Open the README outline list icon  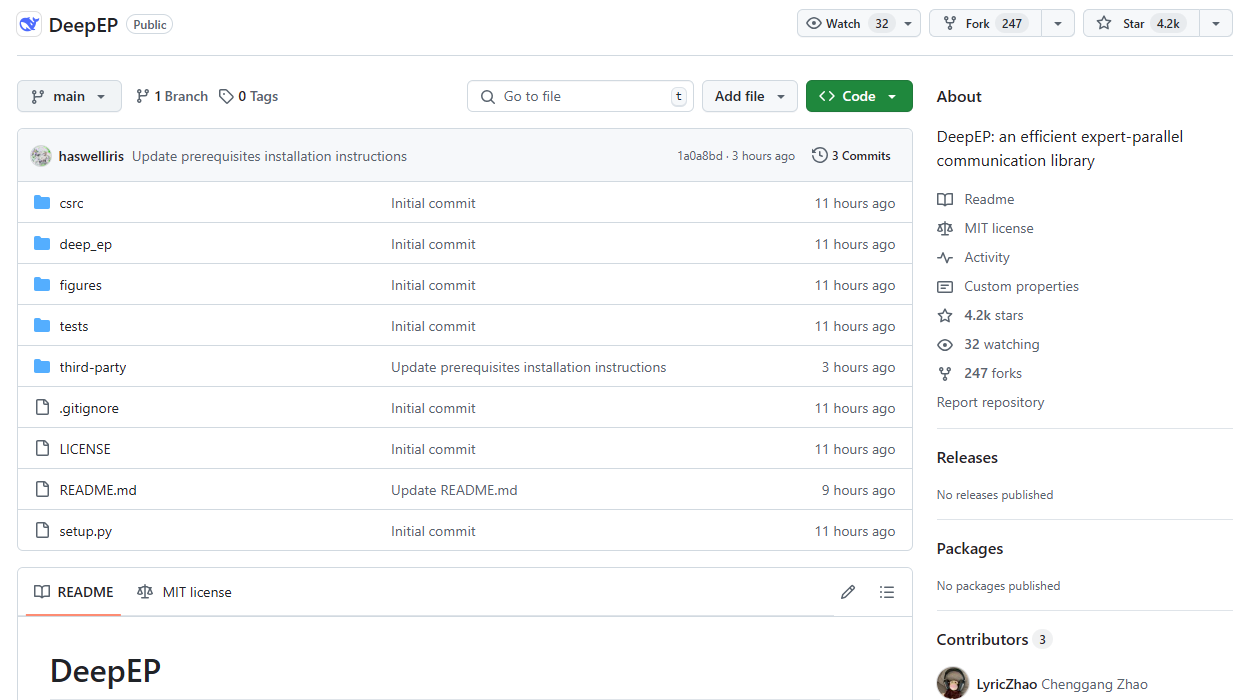[x=887, y=592]
